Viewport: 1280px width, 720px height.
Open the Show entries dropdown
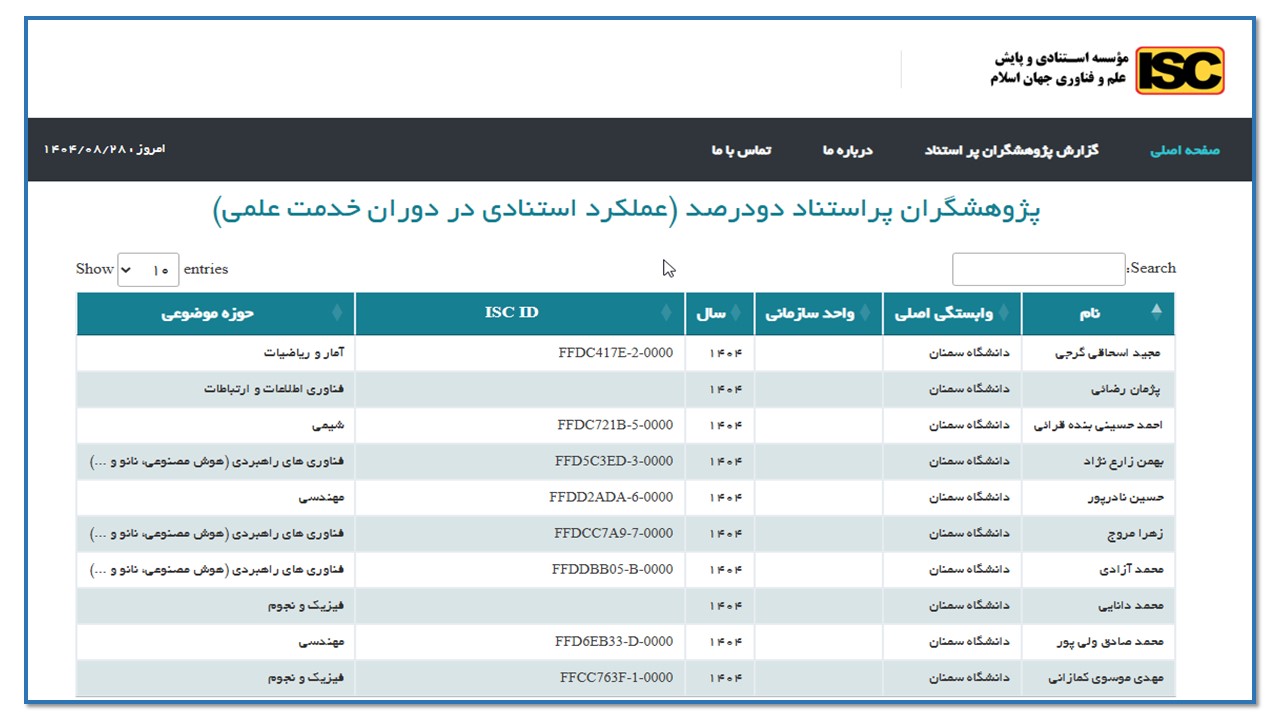148,270
